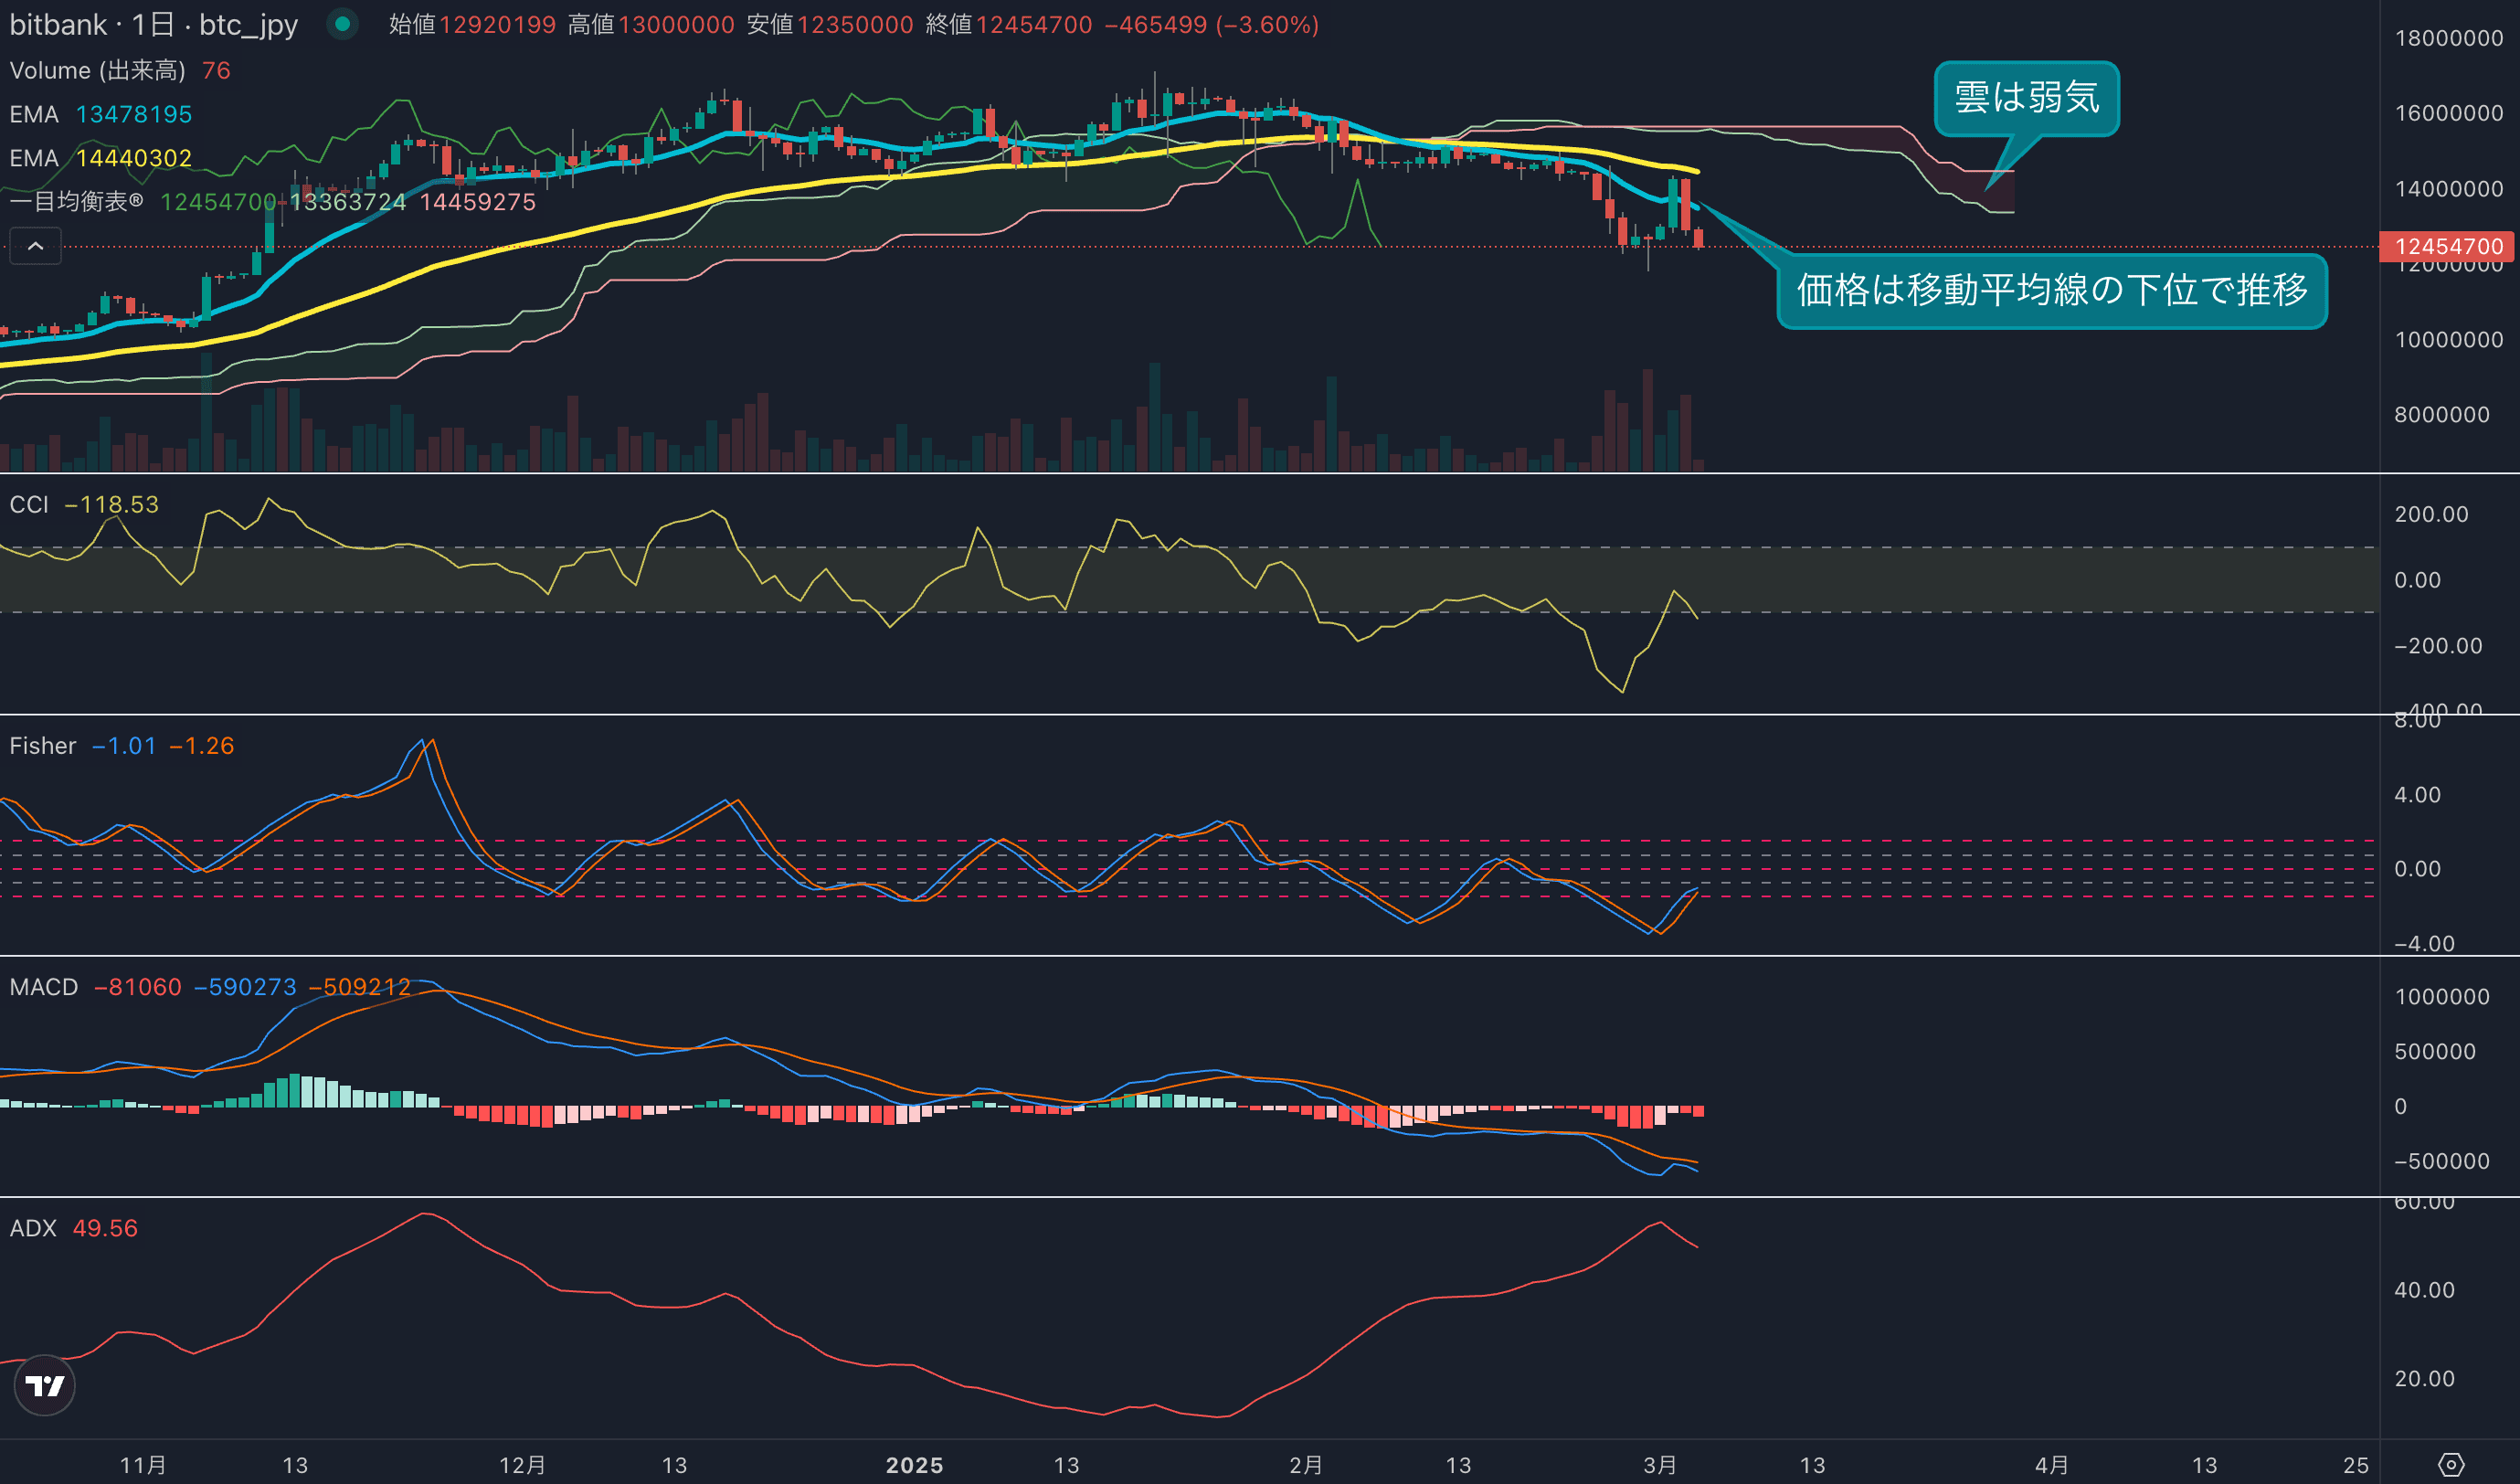Select the 一目均衡表 indicator legend

76,202
